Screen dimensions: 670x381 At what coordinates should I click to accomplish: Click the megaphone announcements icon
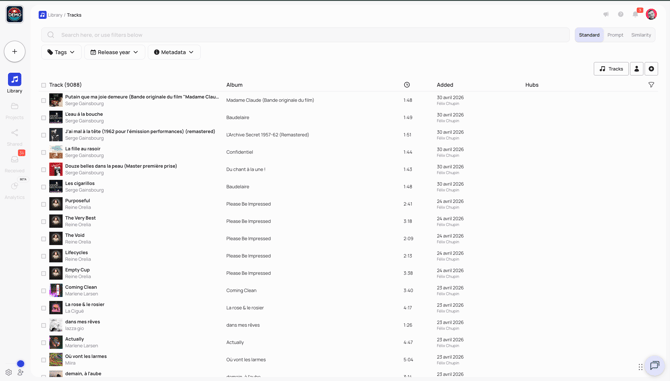click(x=606, y=15)
